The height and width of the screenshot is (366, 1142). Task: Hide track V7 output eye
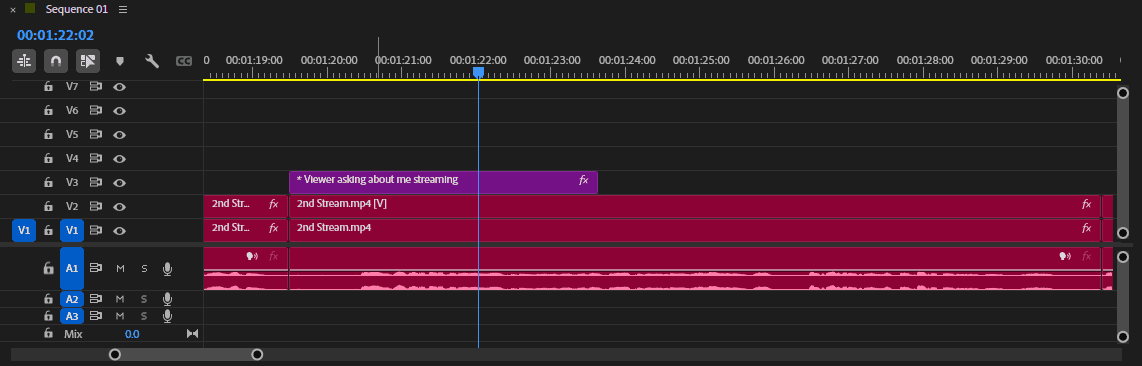click(x=119, y=87)
